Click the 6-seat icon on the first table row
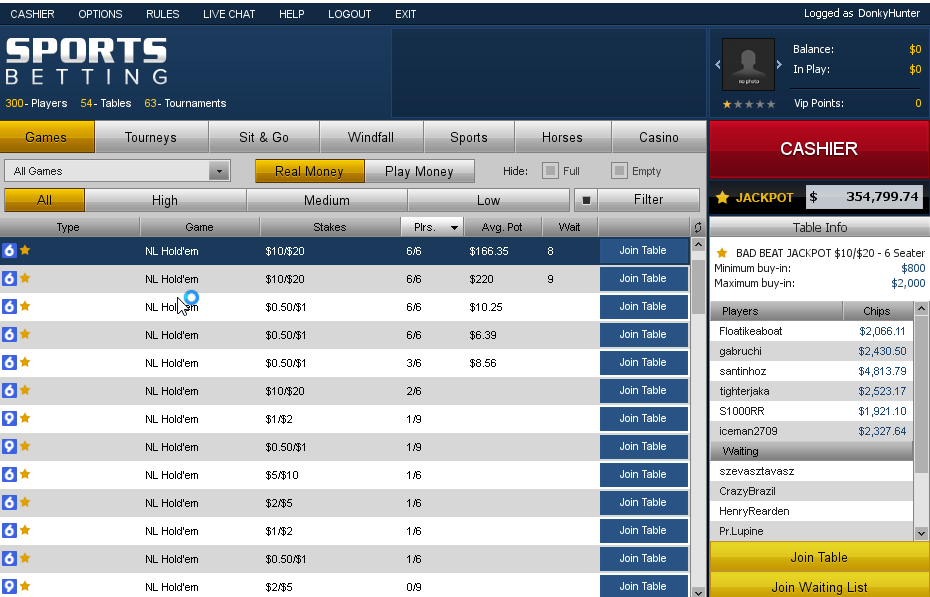 point(9,251)
